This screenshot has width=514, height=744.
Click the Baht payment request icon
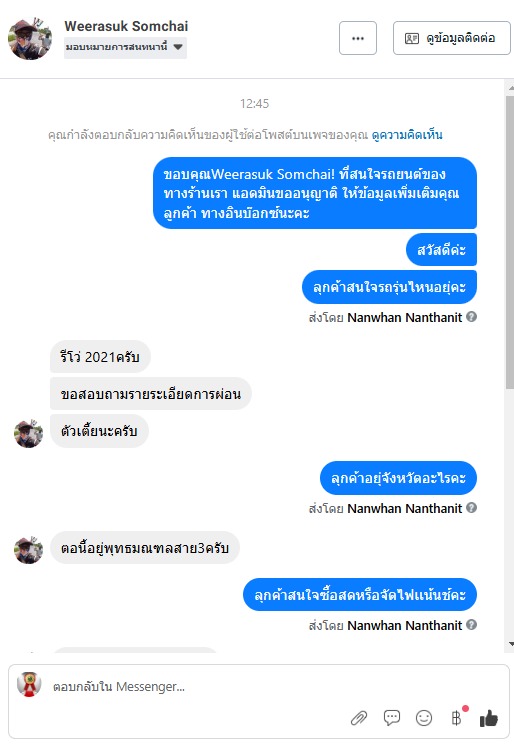coord(457,718)
